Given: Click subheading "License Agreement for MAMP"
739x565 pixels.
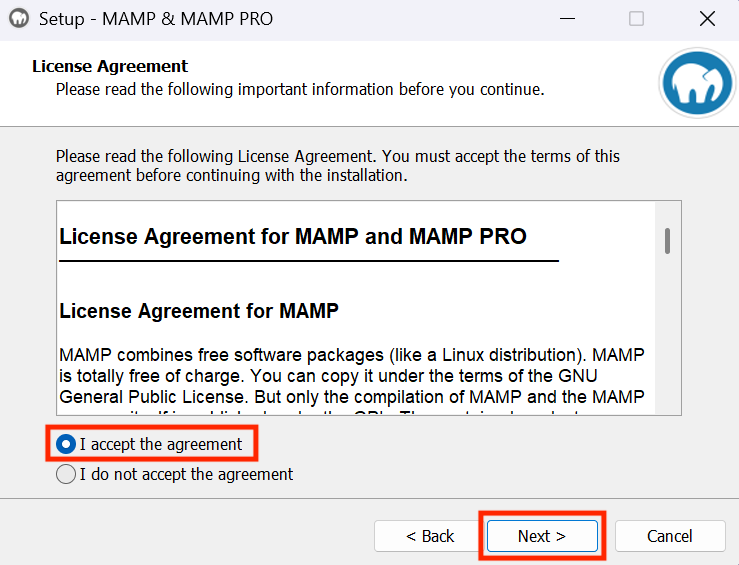Looking at the screenshot, I should click(x=199, y=311).
